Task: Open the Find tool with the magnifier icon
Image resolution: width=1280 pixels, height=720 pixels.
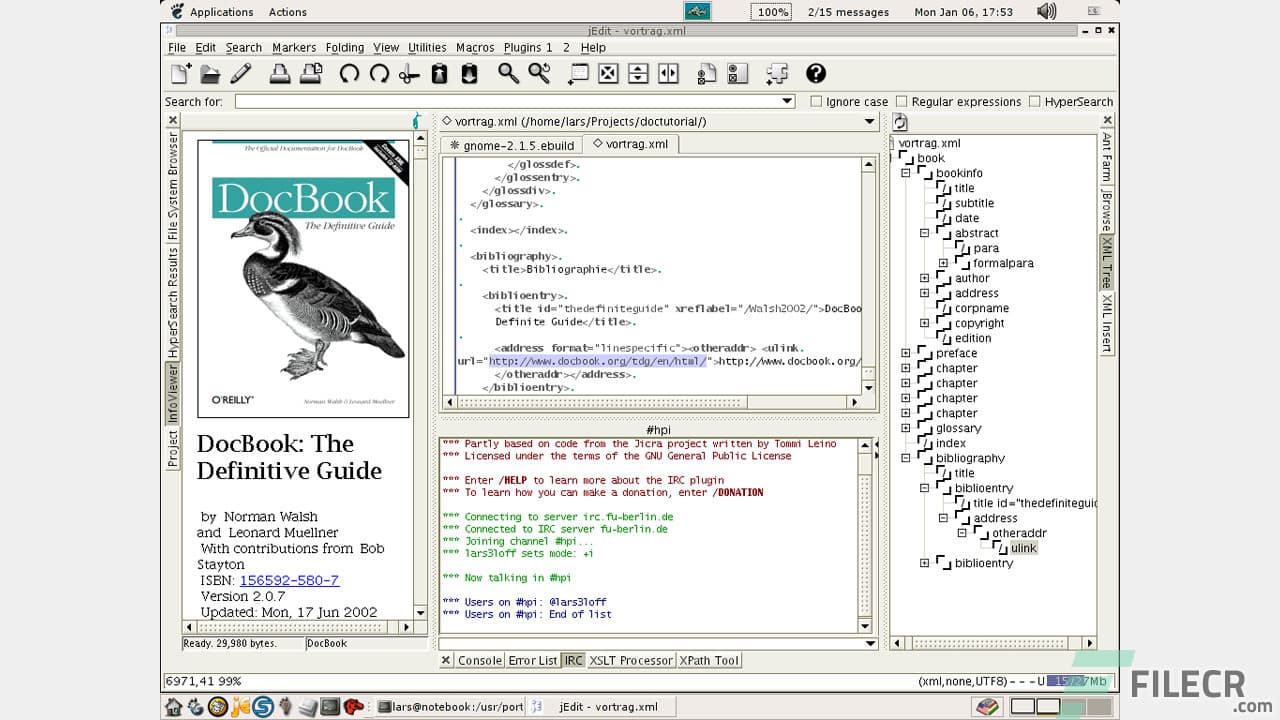Action: [506, 73]
